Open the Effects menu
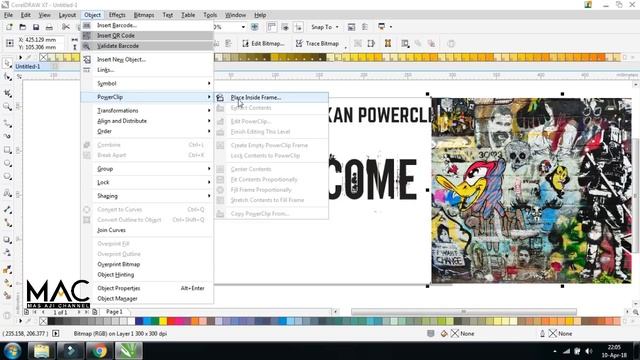The image size is (640, 360). tap(117, 15)
